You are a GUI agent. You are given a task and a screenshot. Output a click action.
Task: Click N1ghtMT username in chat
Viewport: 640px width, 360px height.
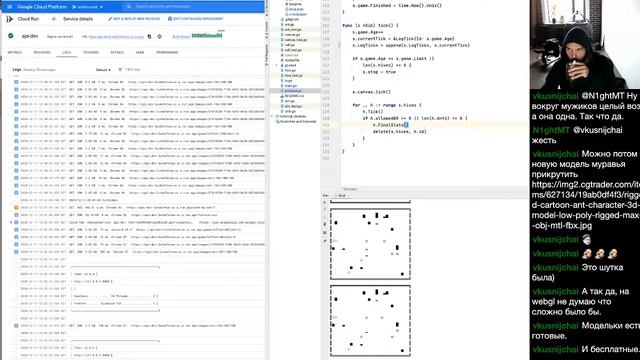click(551, 130)
